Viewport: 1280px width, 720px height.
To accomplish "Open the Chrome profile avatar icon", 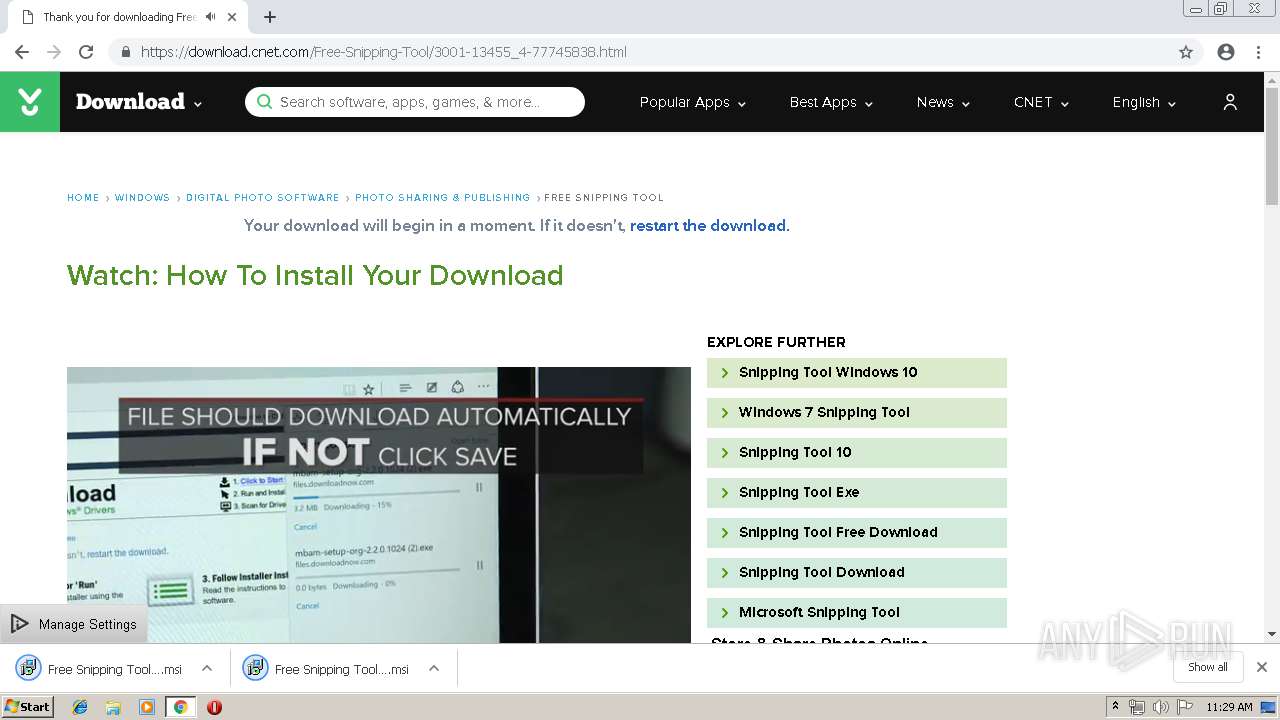I will (x=1226, y=52).
